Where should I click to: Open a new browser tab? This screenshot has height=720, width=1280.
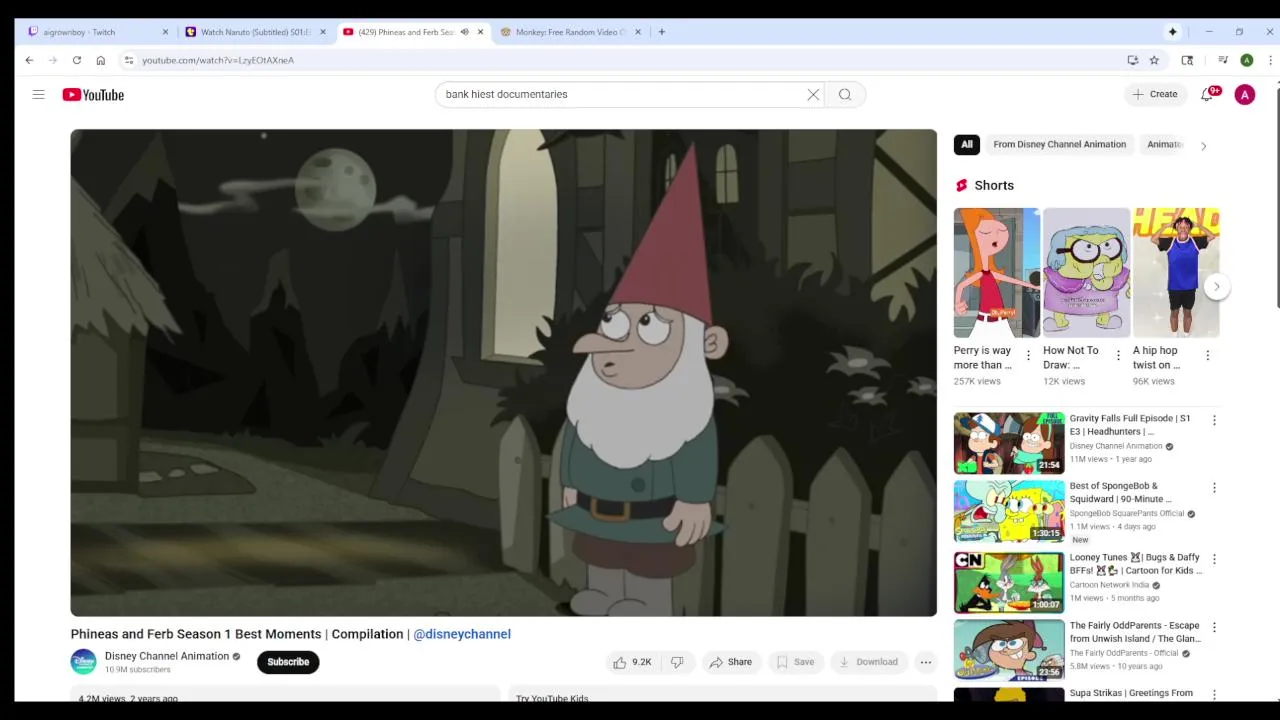pyautogui.click(x=661, y=32)
